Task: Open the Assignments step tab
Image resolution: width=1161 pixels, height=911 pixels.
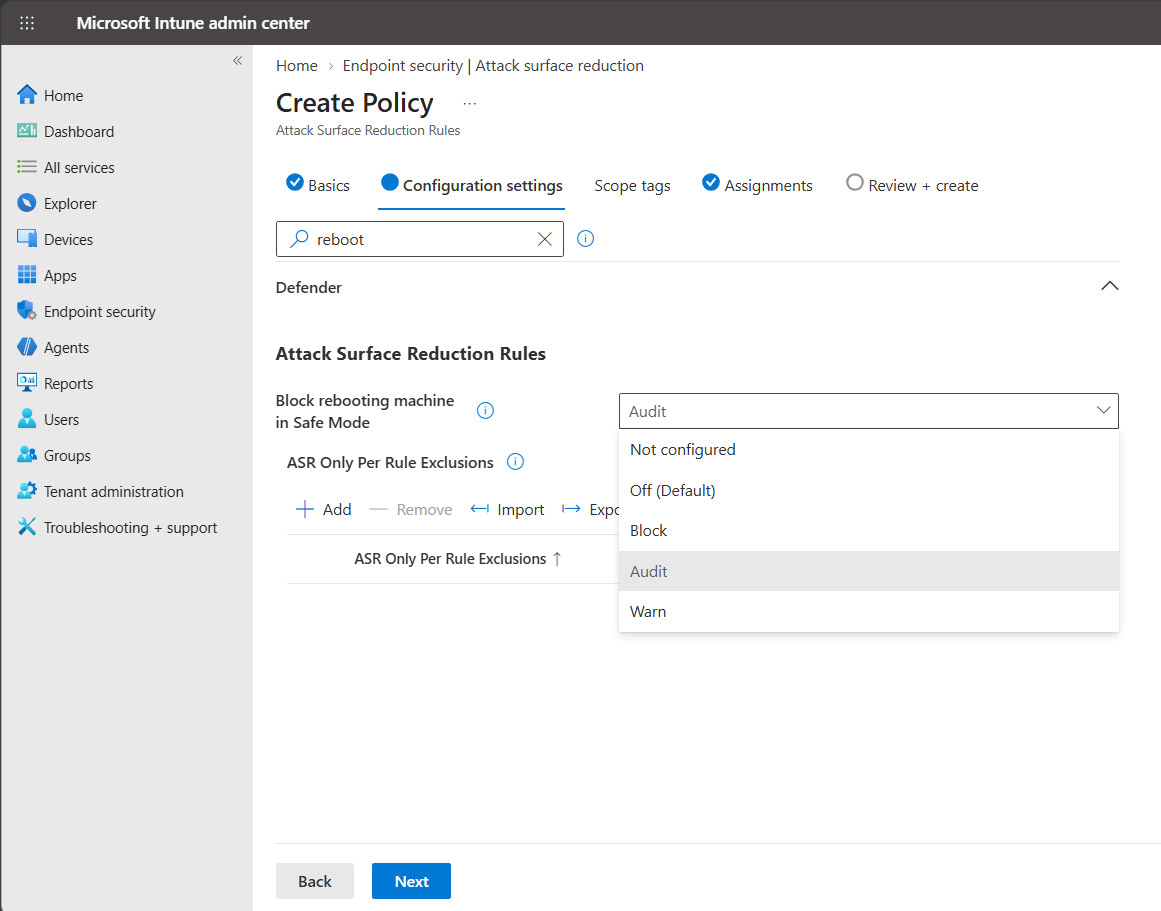Action: coord(757,185)
